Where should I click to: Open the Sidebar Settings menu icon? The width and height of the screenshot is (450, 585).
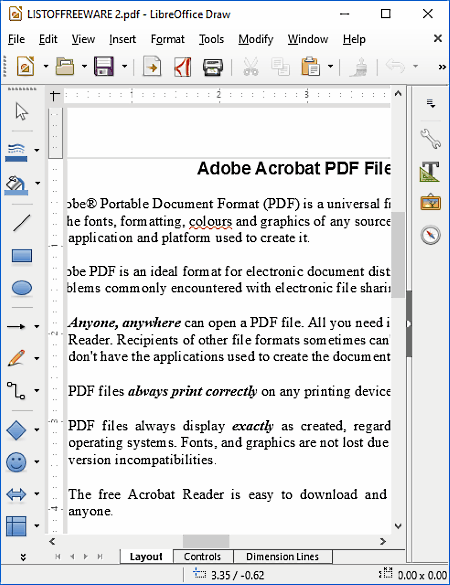431,103
